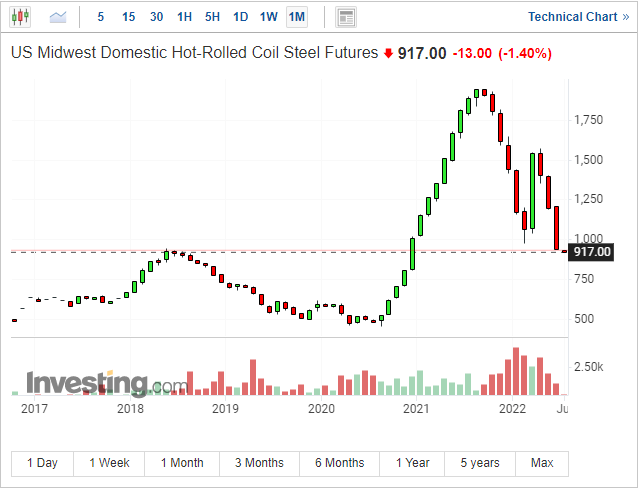Click the -13.00 price change value
This screenshot has width=639, height=489.
pos(472,53)
